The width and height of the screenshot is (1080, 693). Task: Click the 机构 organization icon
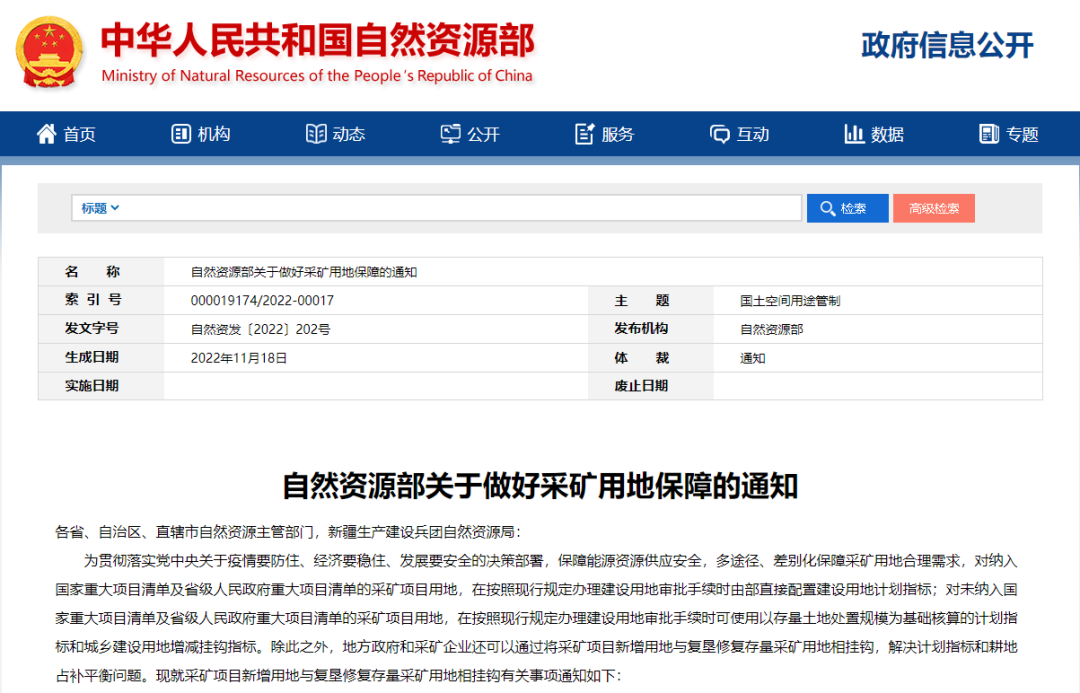[x=181, y=134]
